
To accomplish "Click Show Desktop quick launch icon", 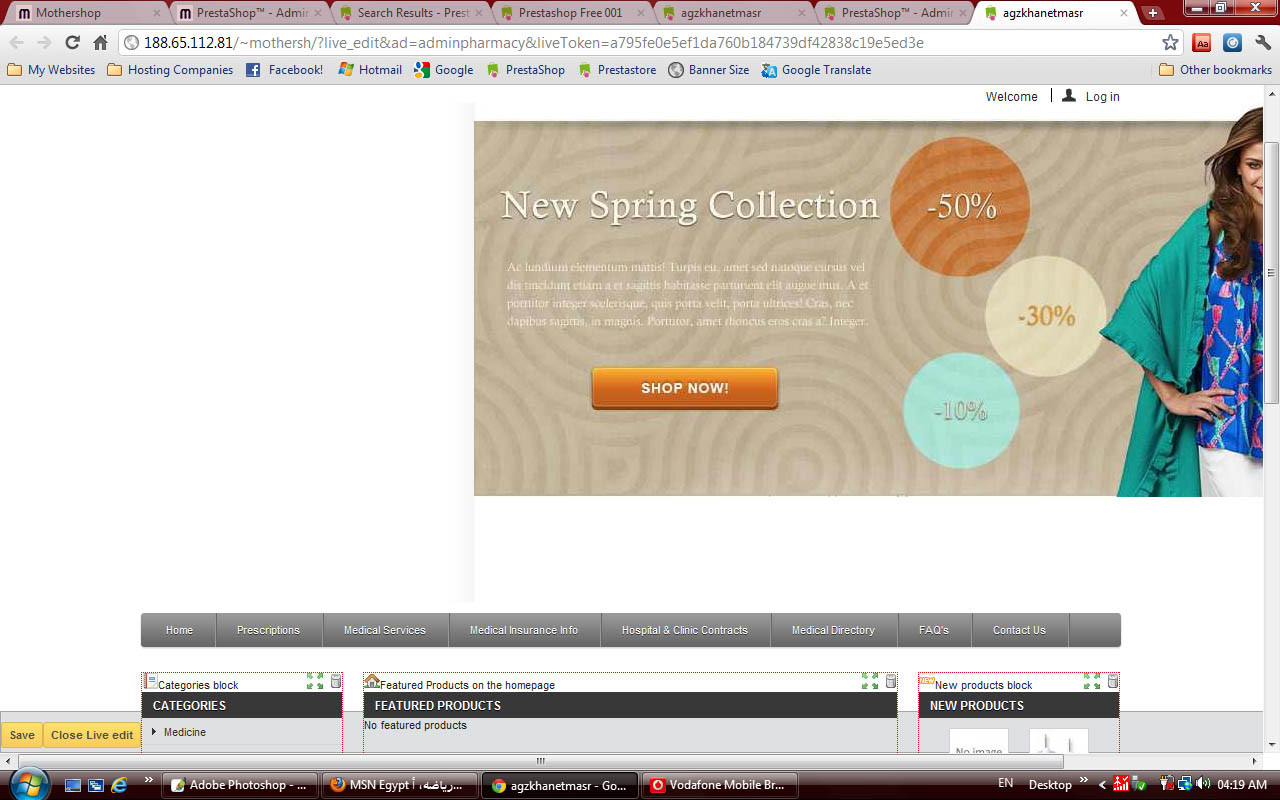I will 73,785.
